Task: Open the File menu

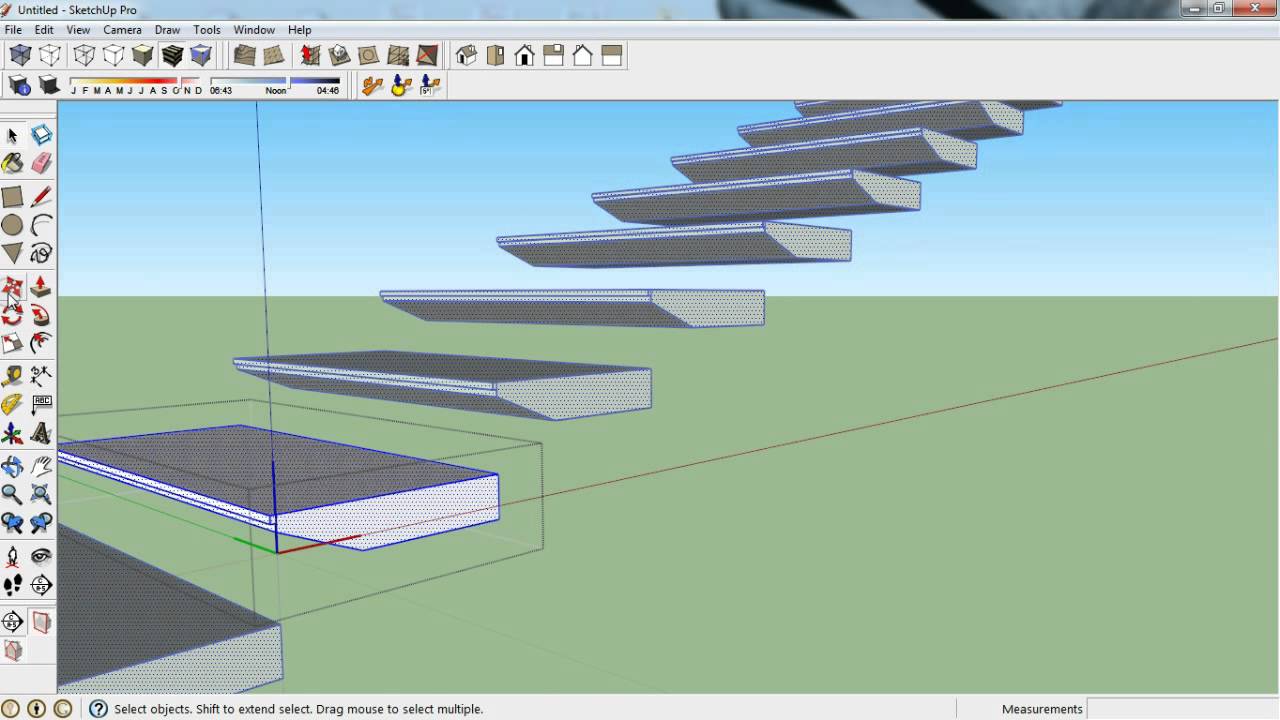Action: tap(13, 30)
